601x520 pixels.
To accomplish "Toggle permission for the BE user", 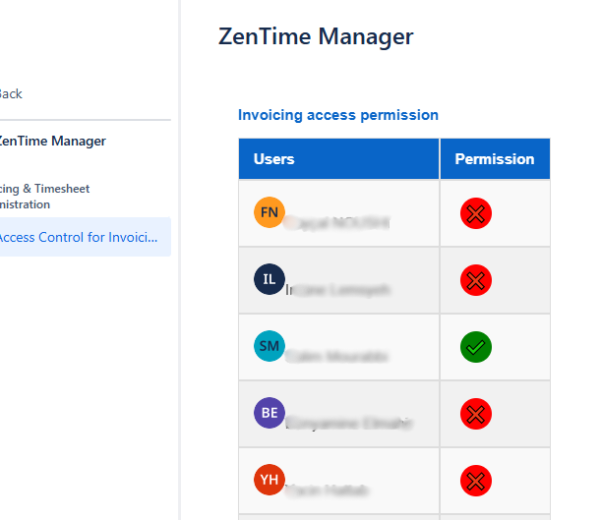I will pyautogui.click(x=476, y=414).
